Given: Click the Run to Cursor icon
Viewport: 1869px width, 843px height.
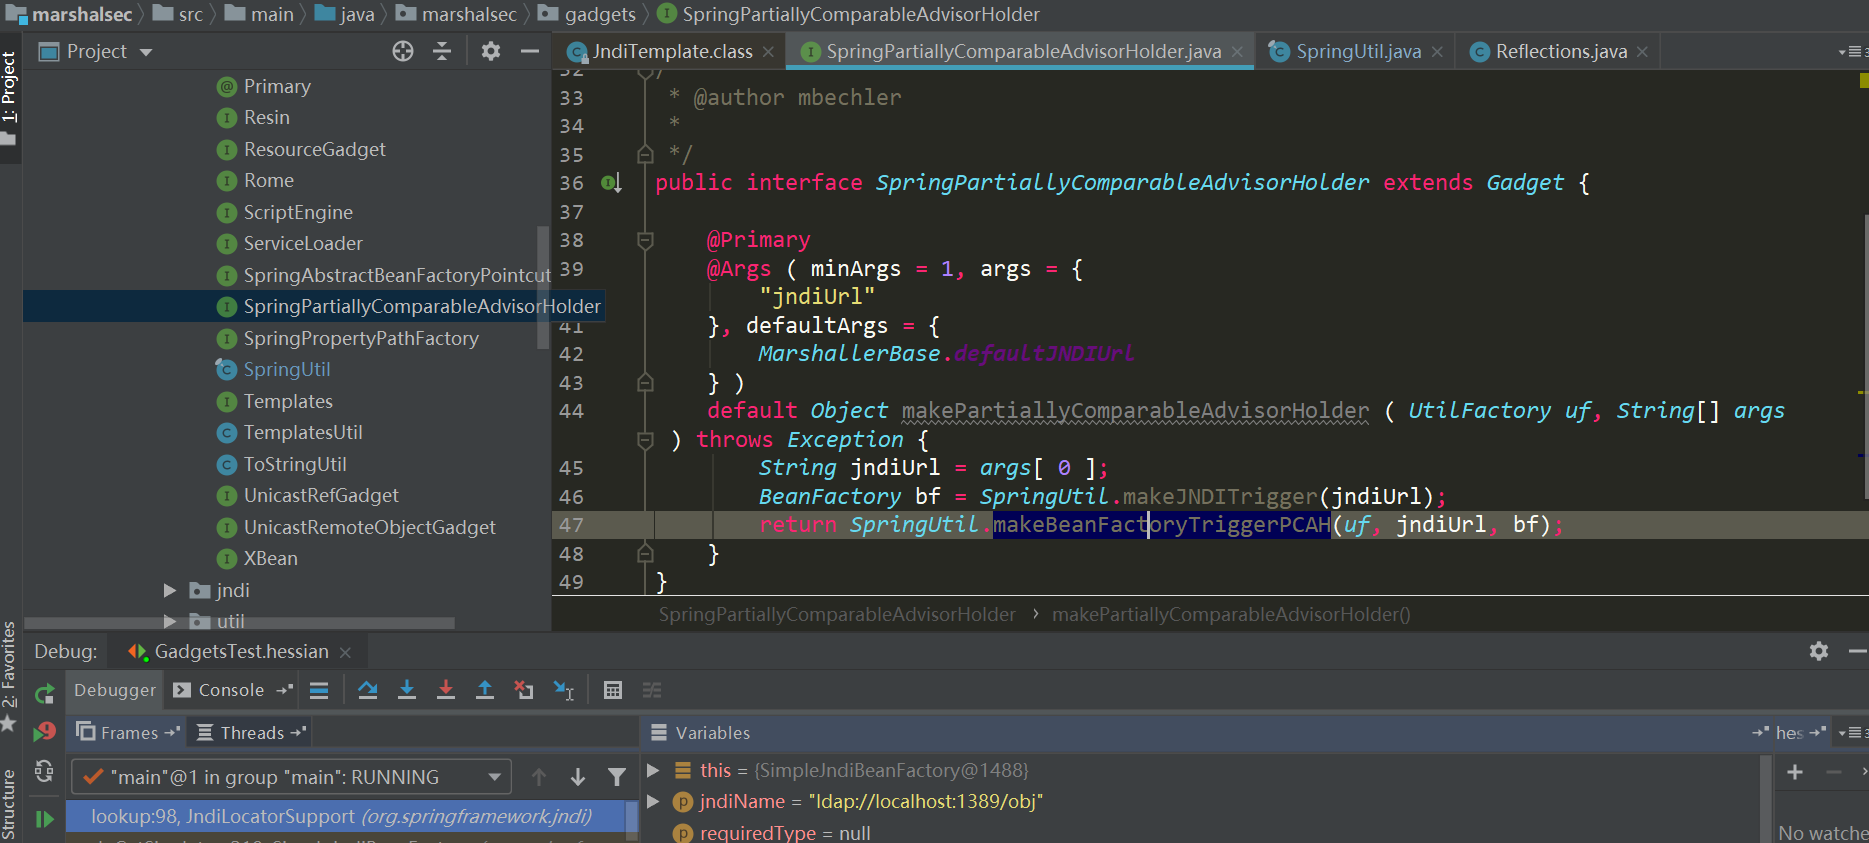Looking at the screenshot, I should point(564,690).
